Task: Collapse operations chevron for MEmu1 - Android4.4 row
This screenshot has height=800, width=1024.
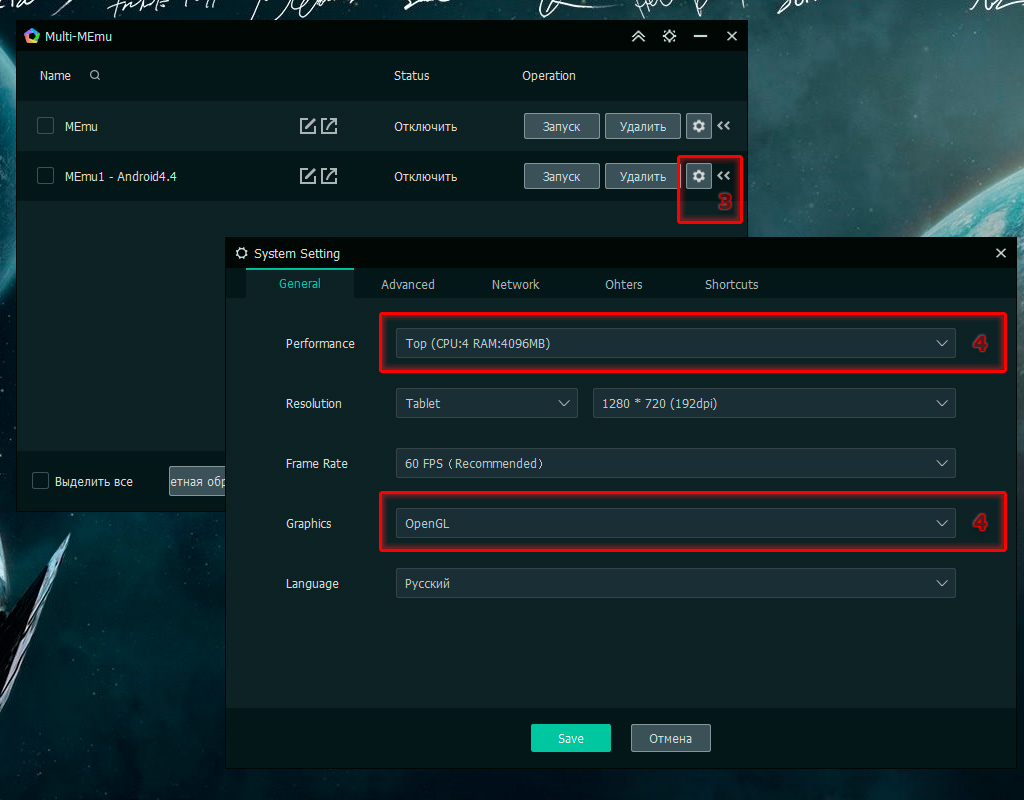Action: tap(724, 175)
